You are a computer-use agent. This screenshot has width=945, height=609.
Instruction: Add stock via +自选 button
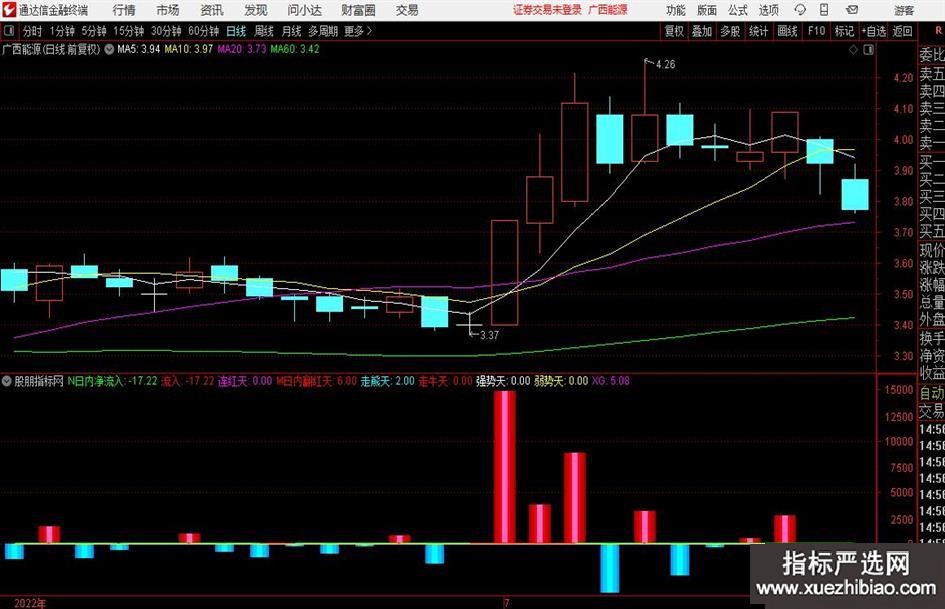tap(873, 31)
